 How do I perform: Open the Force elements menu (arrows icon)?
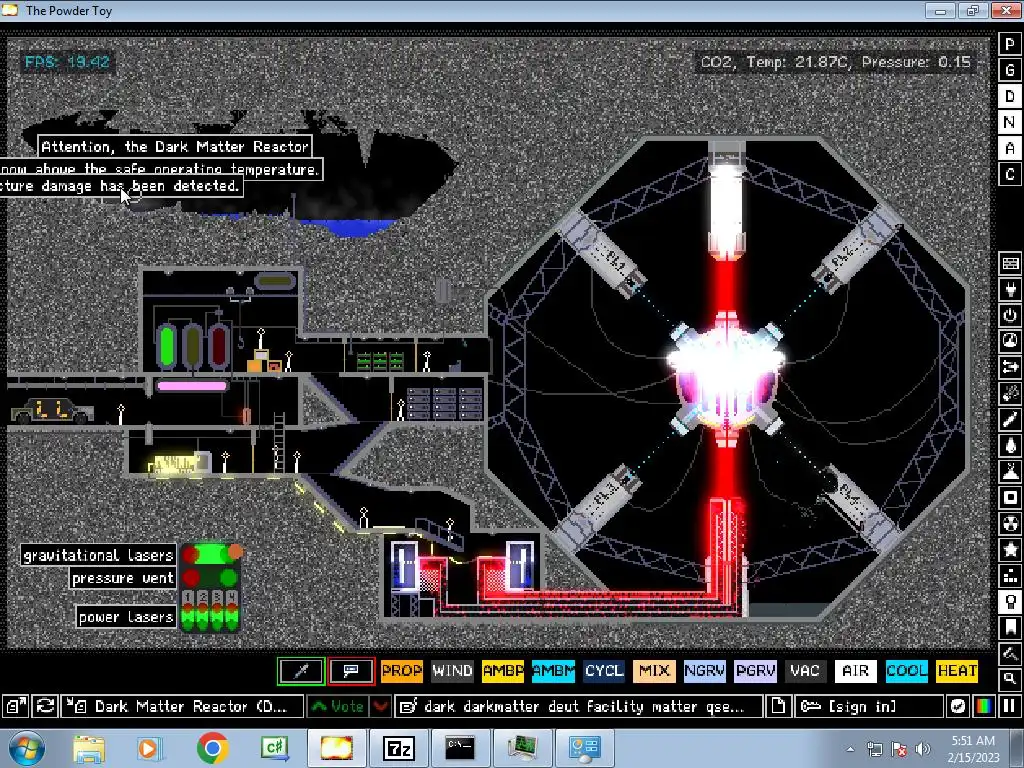[x=1010, y=368]
